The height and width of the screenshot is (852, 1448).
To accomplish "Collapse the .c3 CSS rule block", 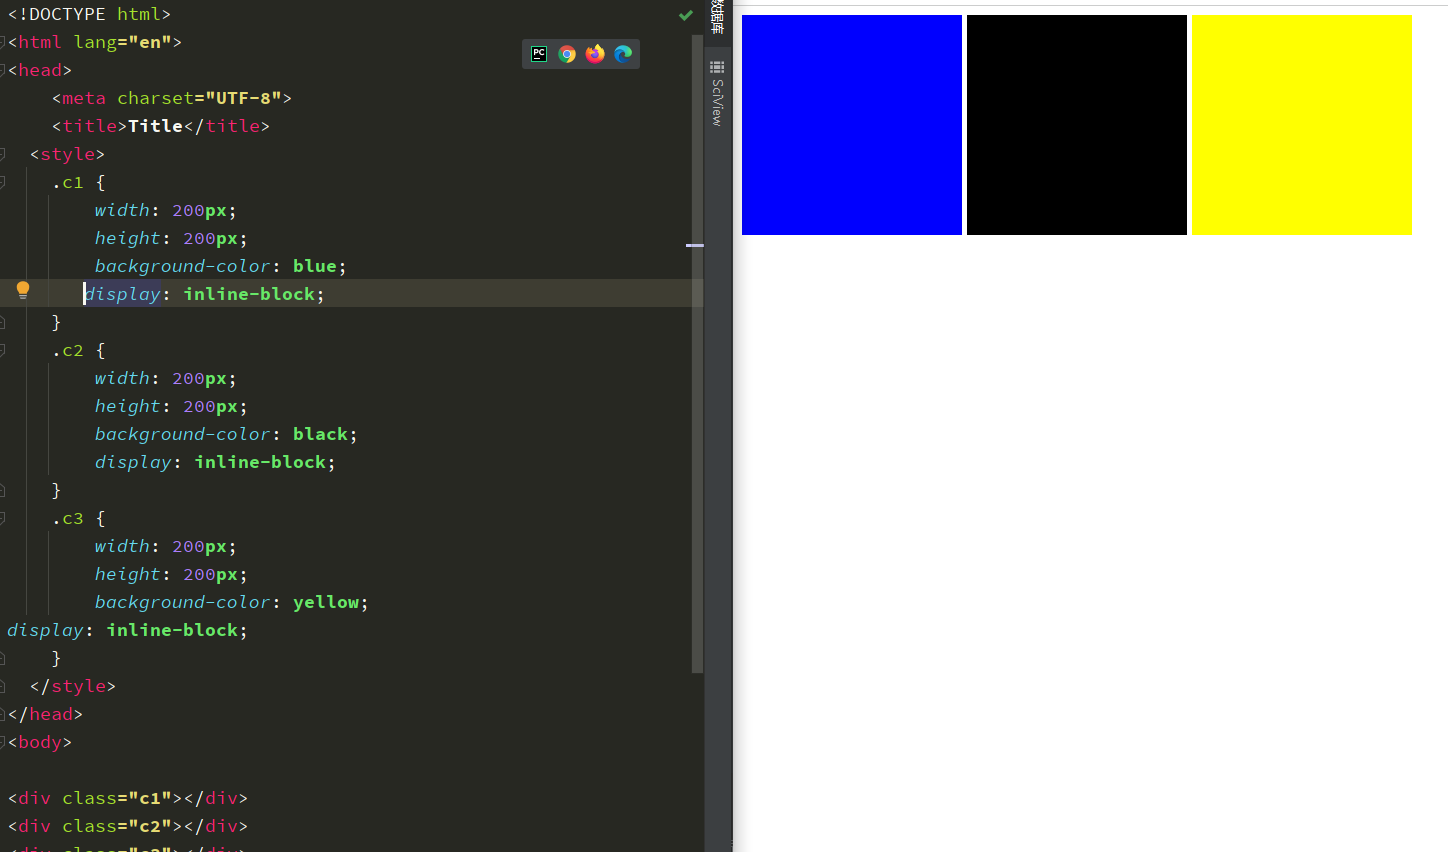I will (3, 518).
